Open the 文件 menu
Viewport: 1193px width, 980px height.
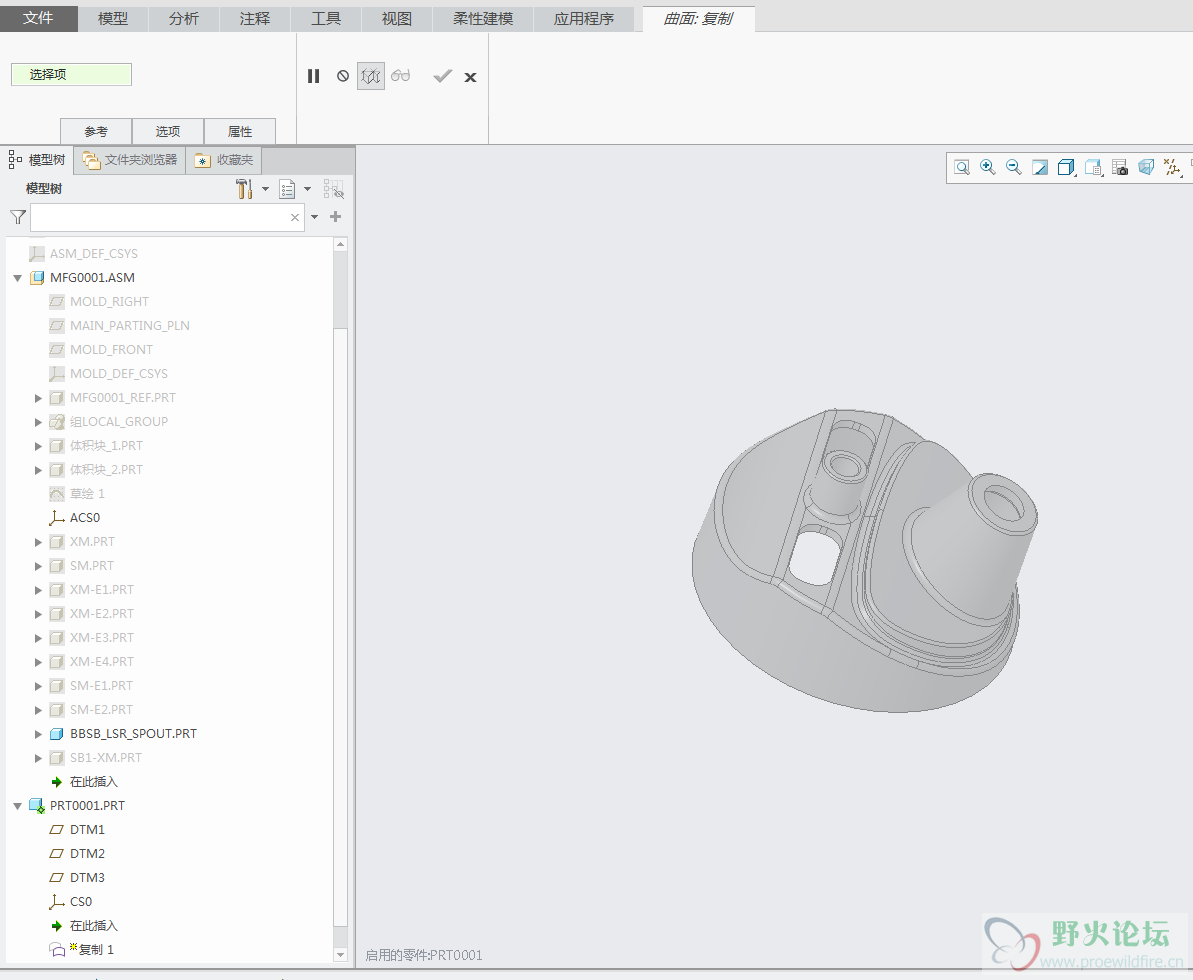[x=39, y=18]
